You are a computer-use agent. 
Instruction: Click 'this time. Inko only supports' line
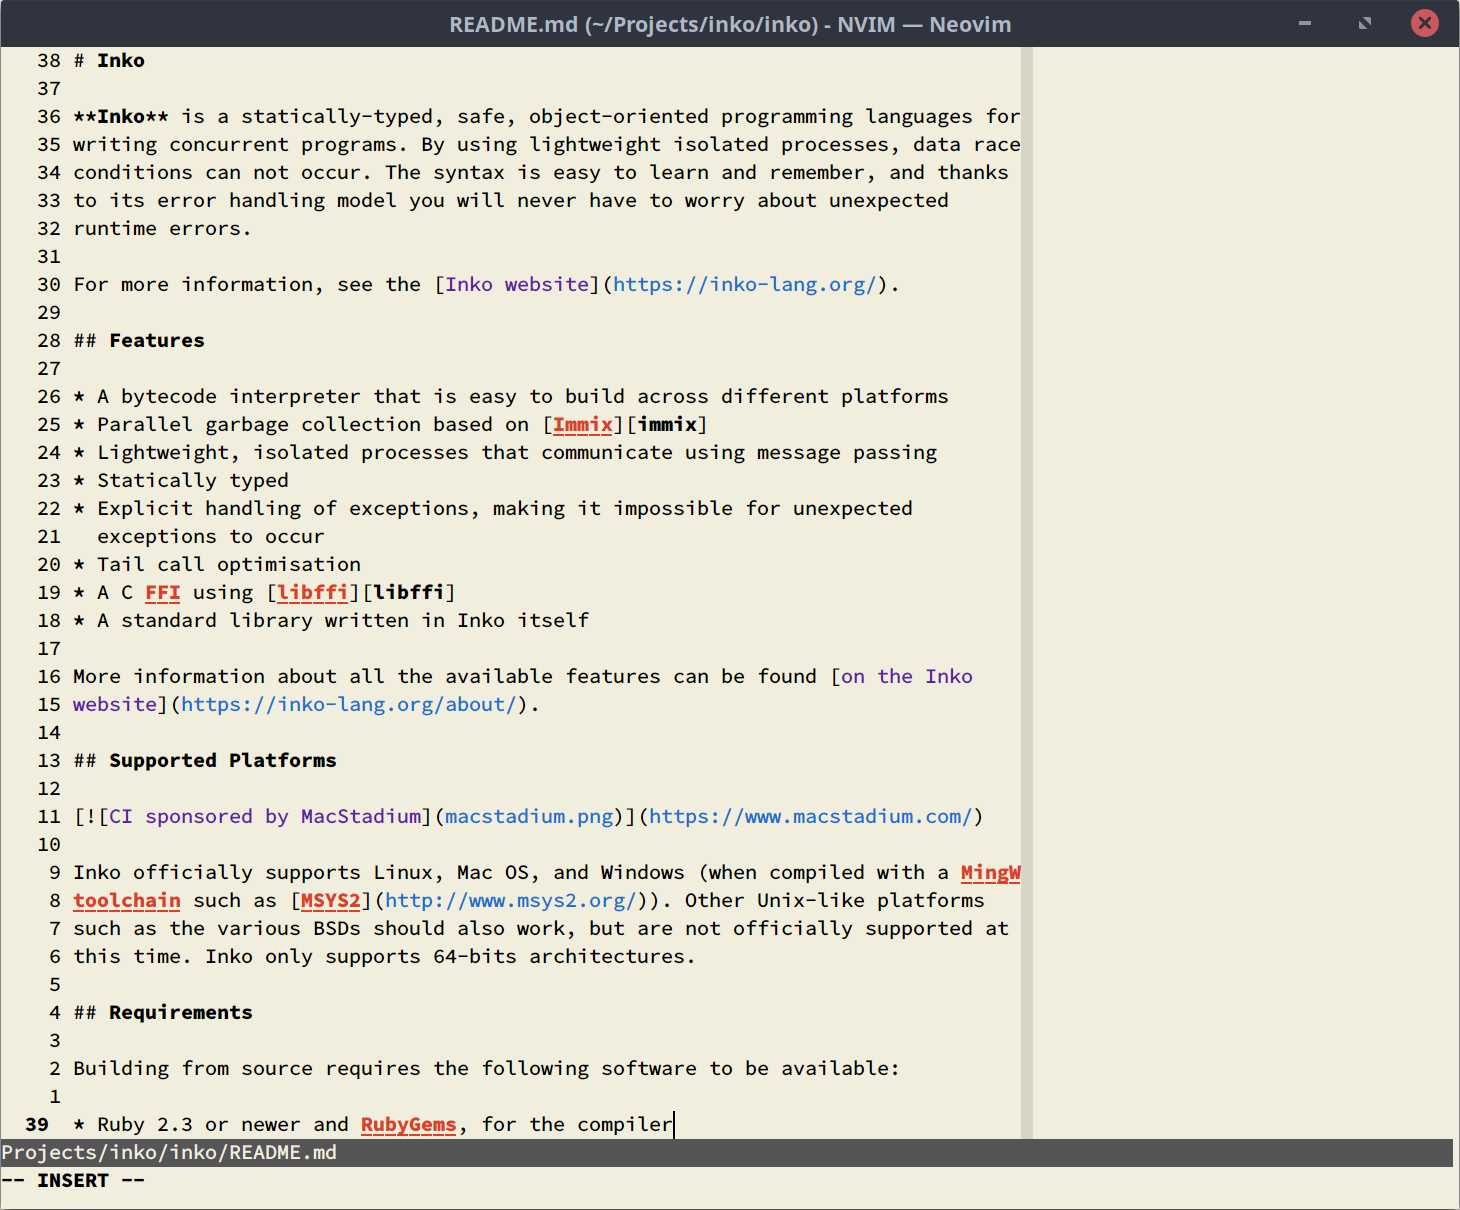click(385, 956)
